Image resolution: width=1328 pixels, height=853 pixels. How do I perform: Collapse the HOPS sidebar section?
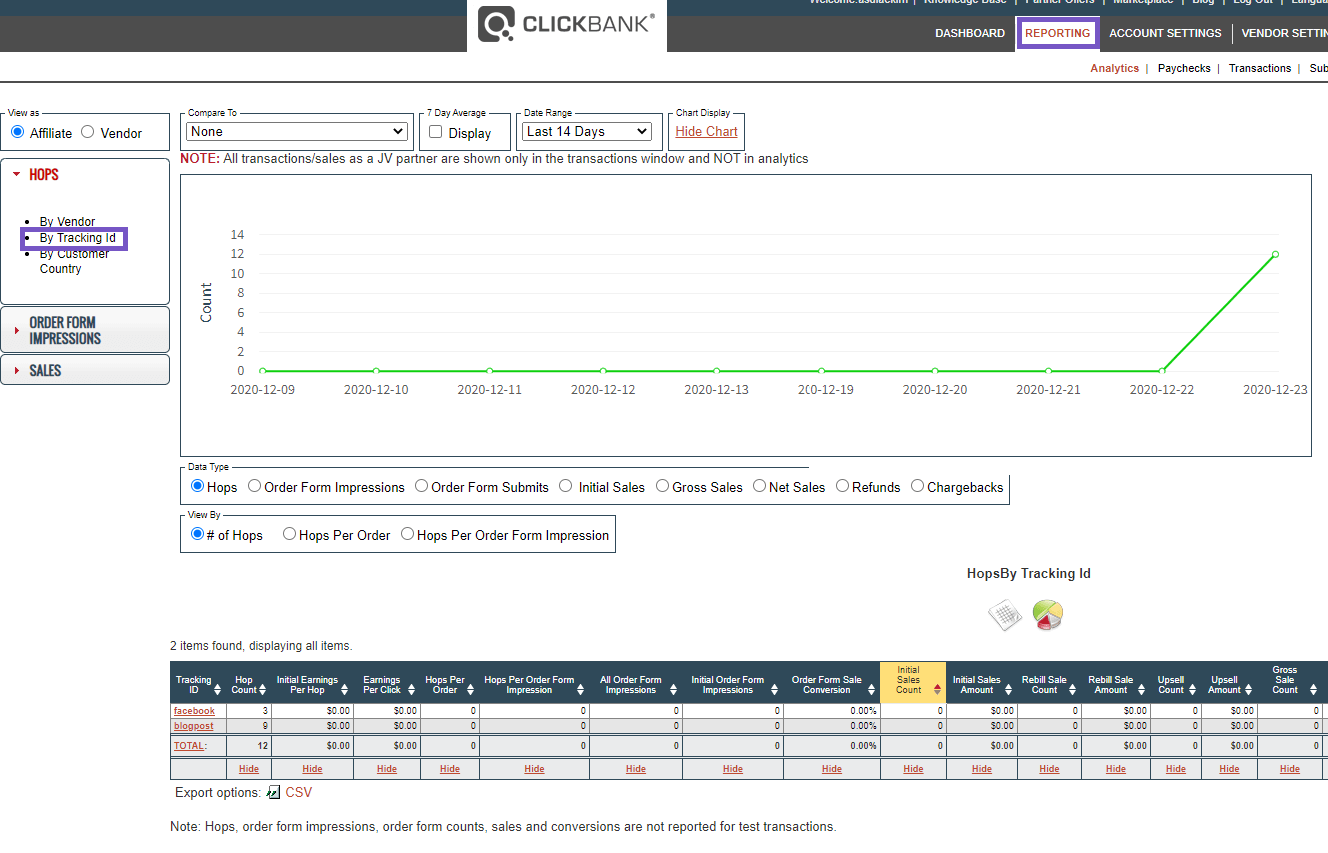point(44,174)
